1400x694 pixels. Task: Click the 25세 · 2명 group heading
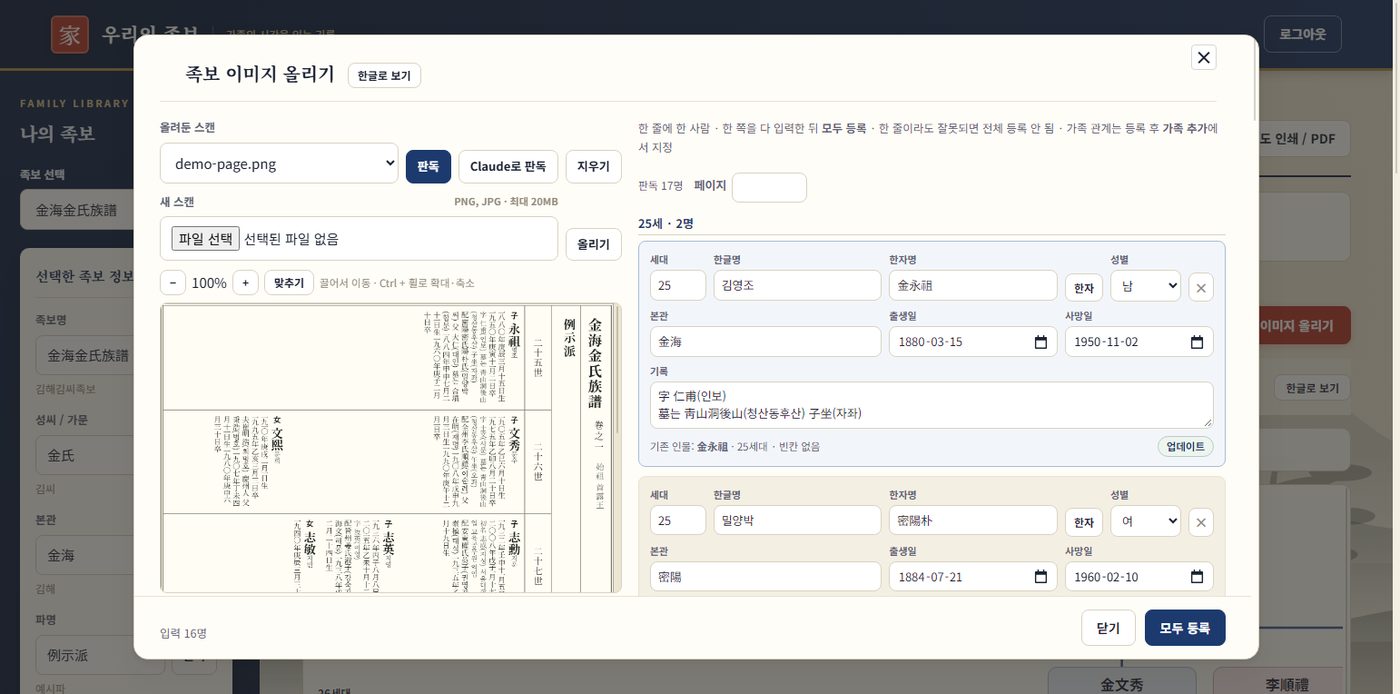666,223
